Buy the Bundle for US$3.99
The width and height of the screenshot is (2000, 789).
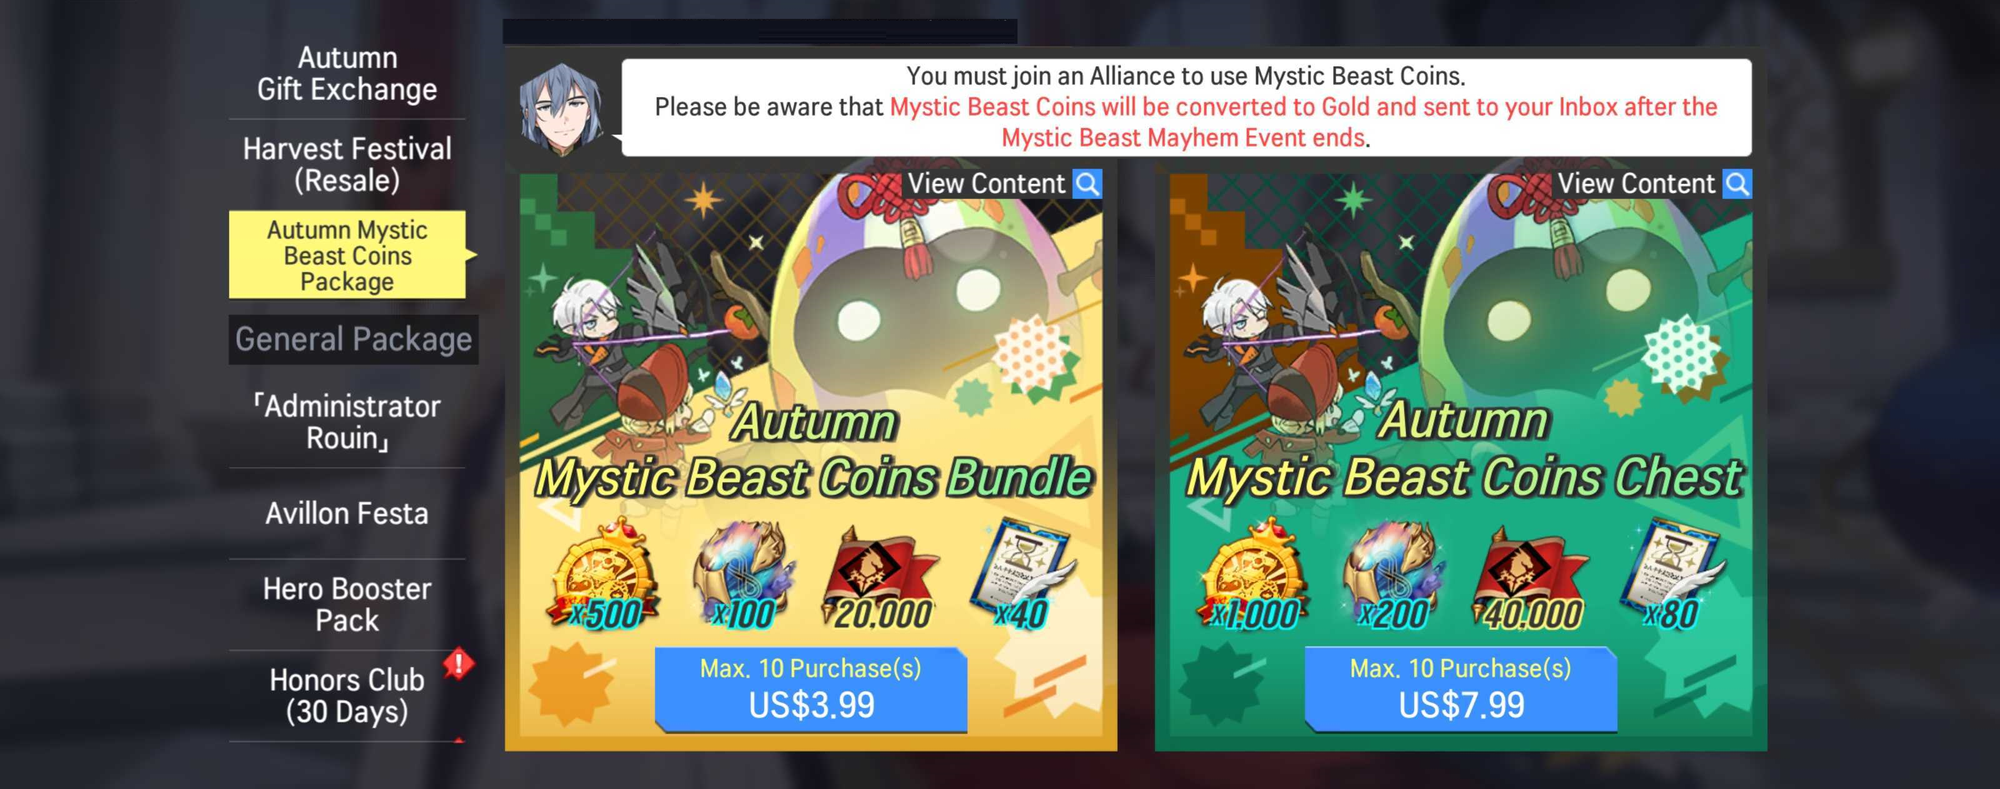click(x=811, y=689)
